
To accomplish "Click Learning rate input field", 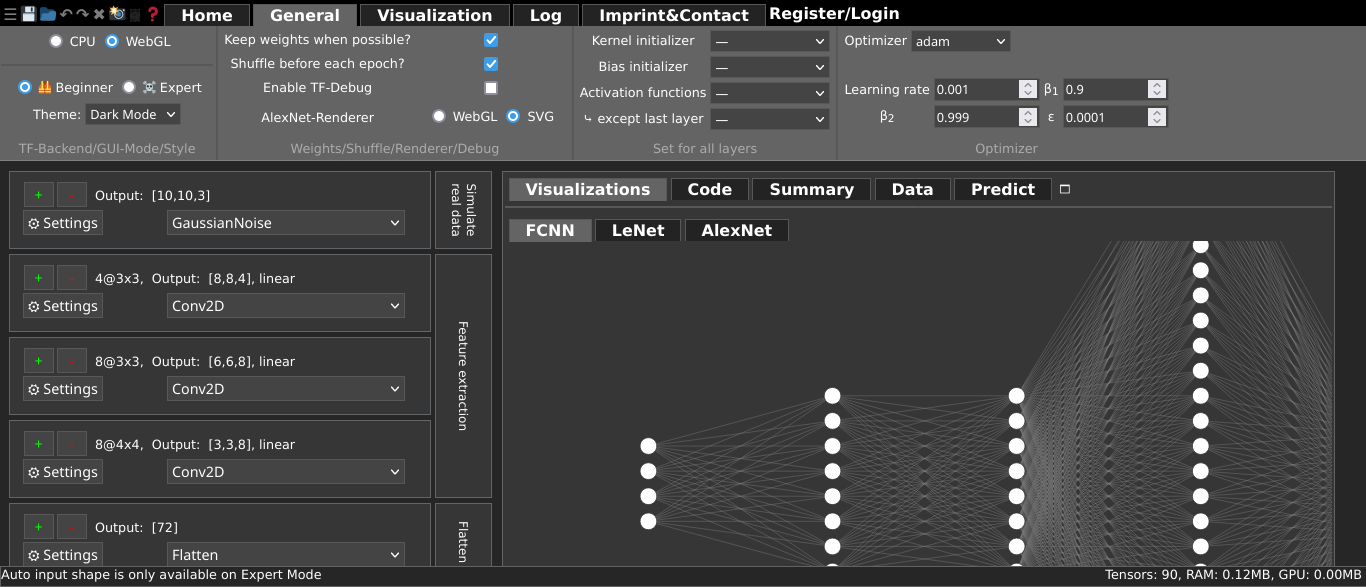I will [x=986, y=89].
